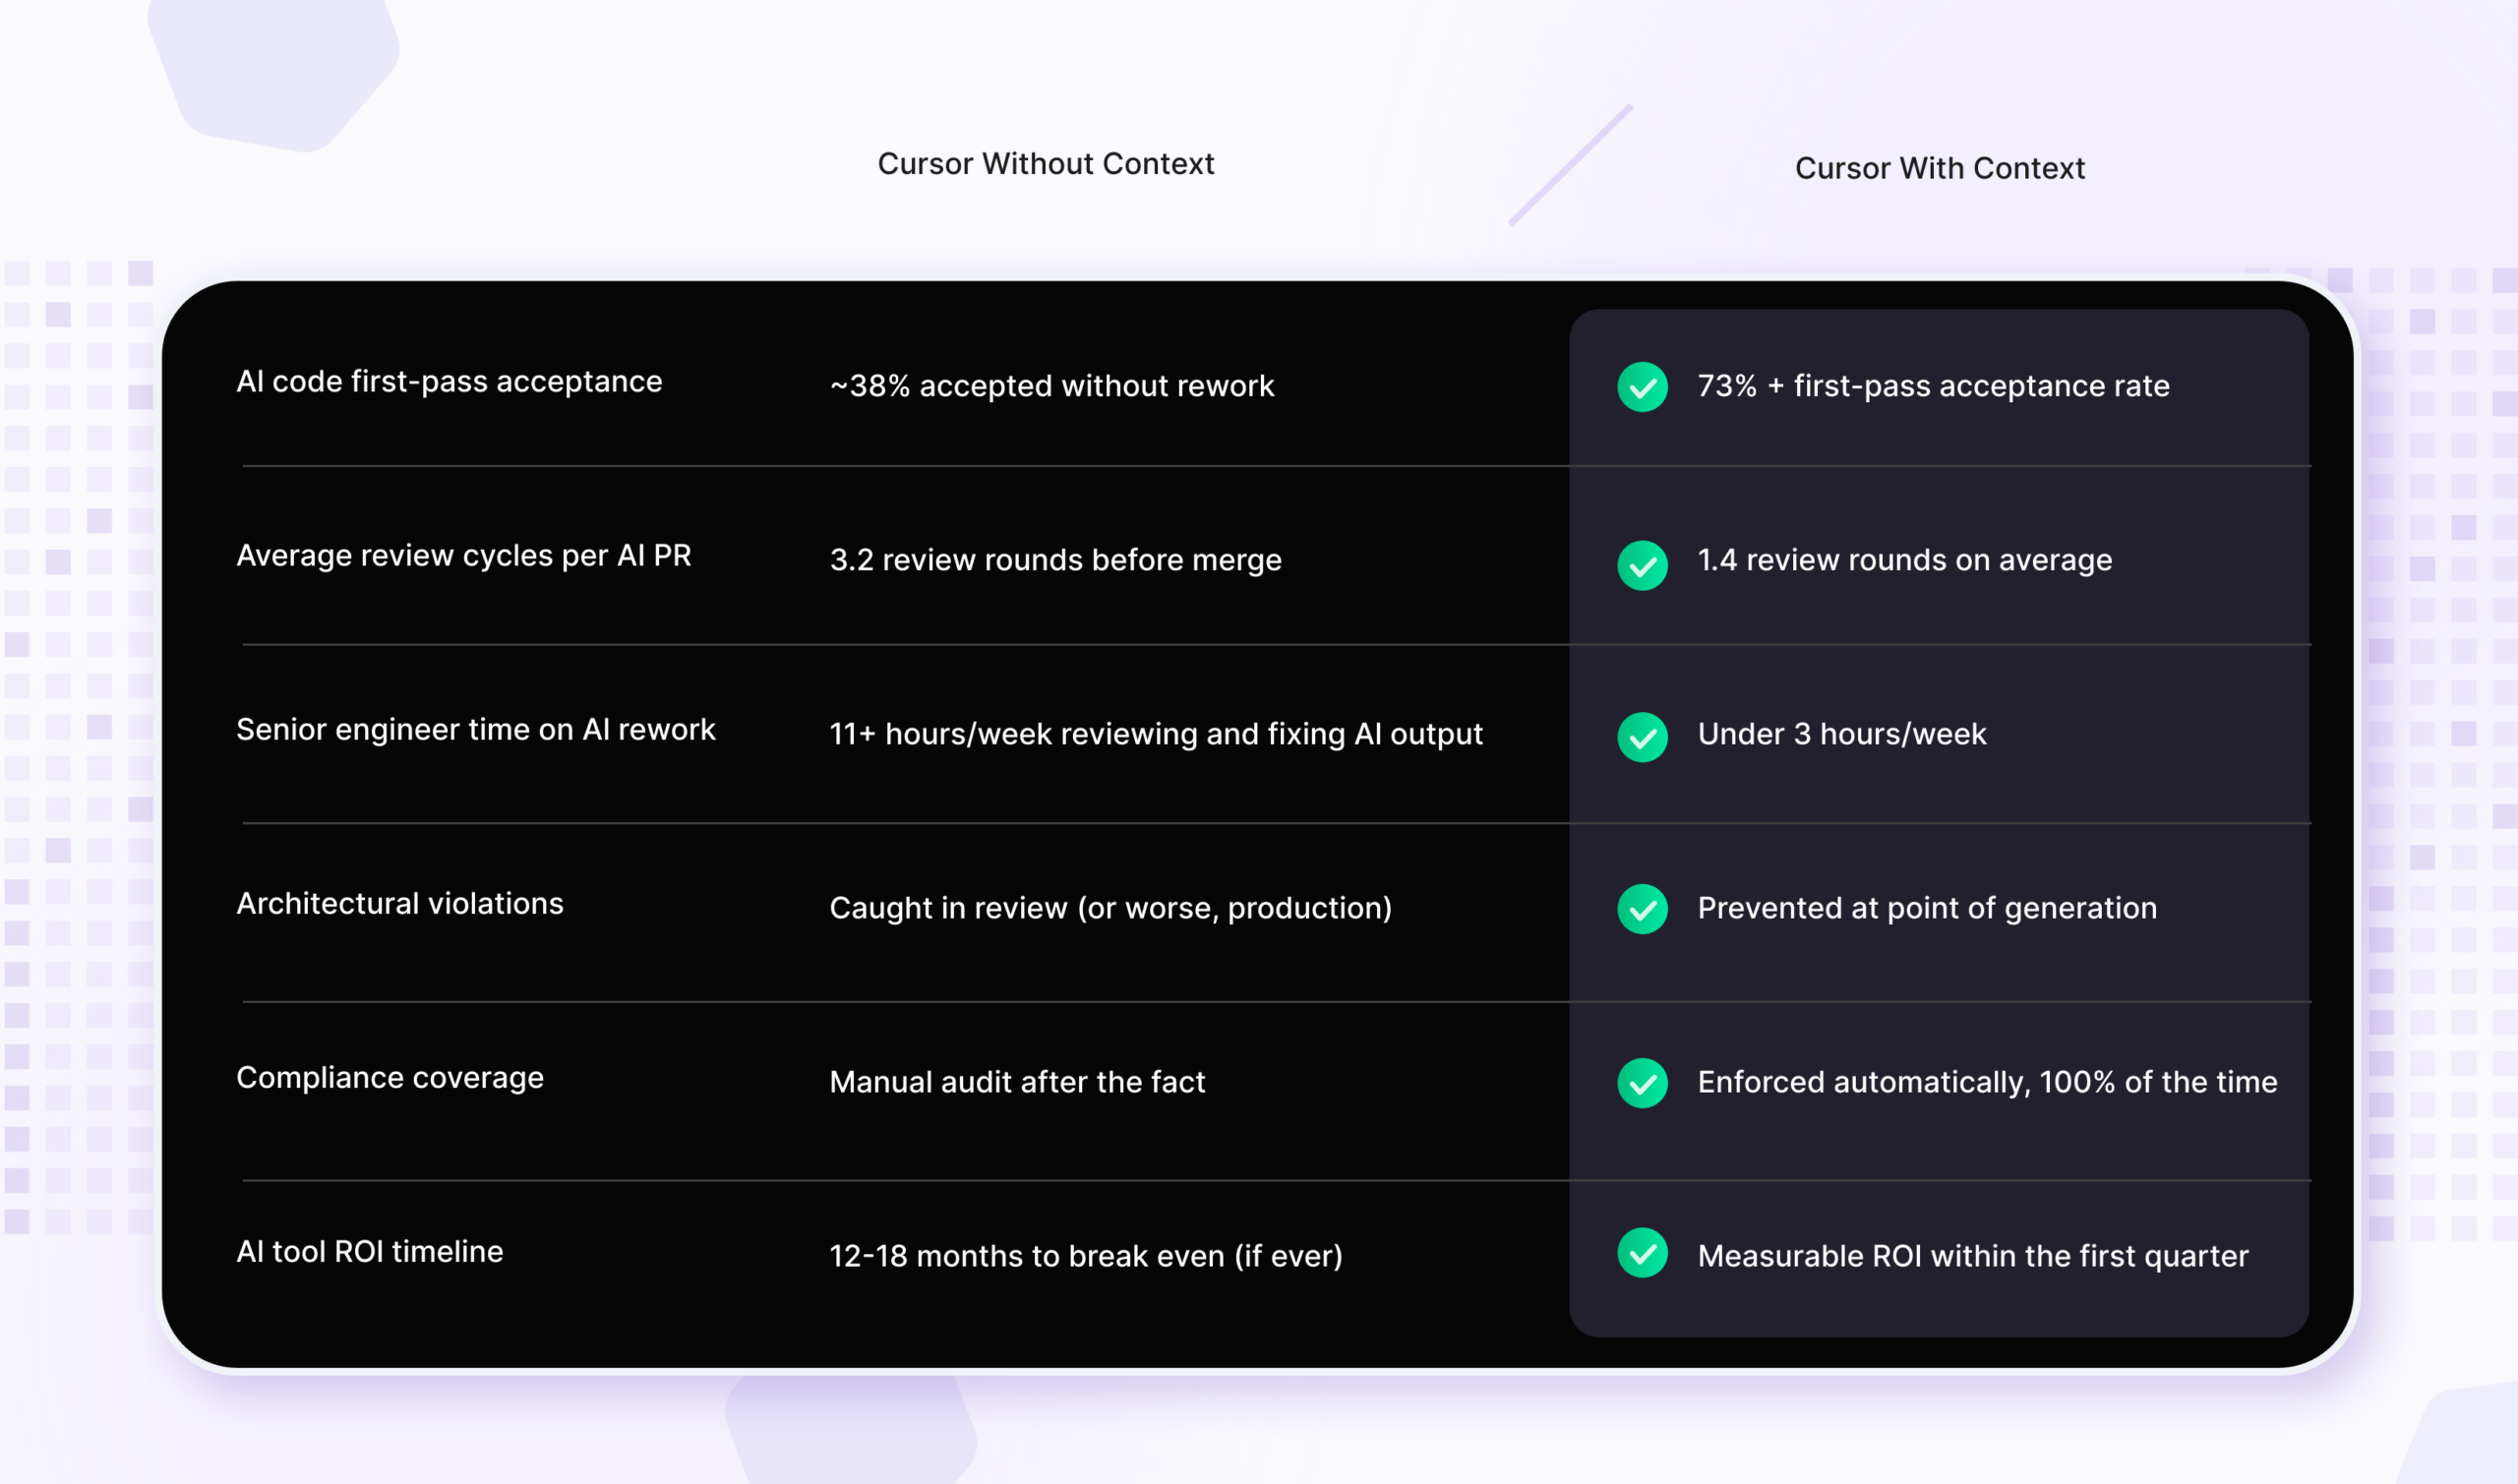Click the Manual audit after the fact text
This screenshot has width=2518, height=1484.
(x=1017, y=1082)
